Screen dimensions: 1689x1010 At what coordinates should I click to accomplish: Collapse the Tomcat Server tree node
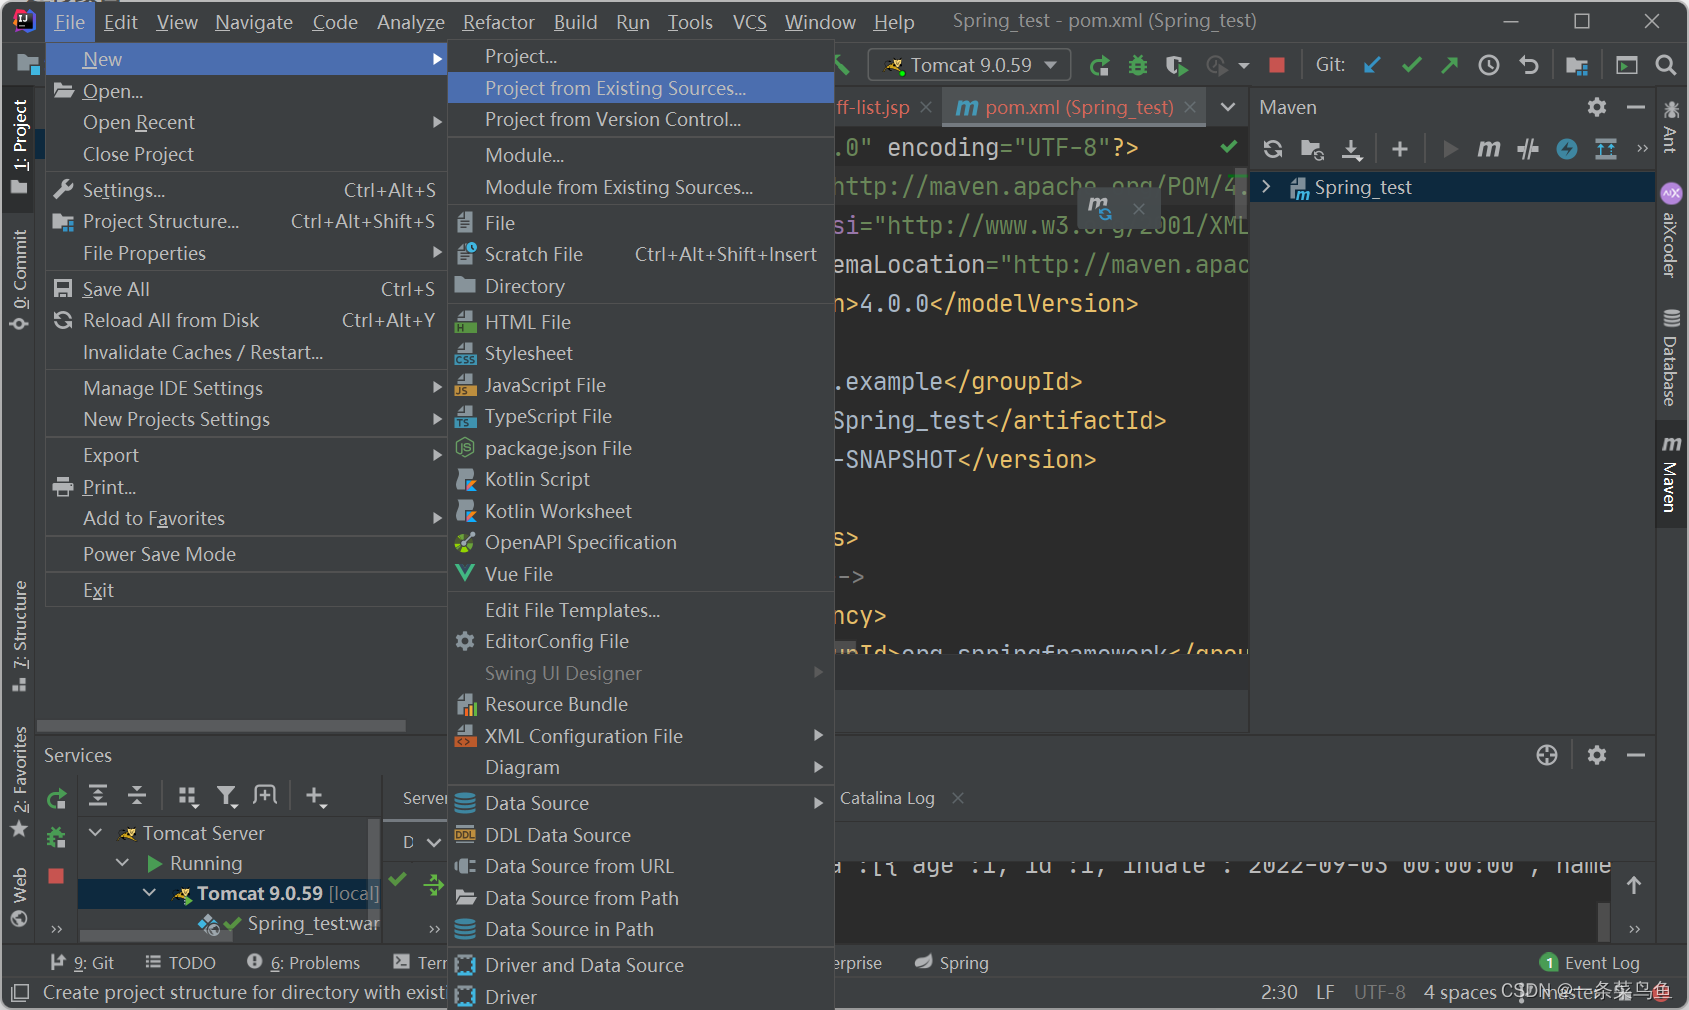point(96,833)
